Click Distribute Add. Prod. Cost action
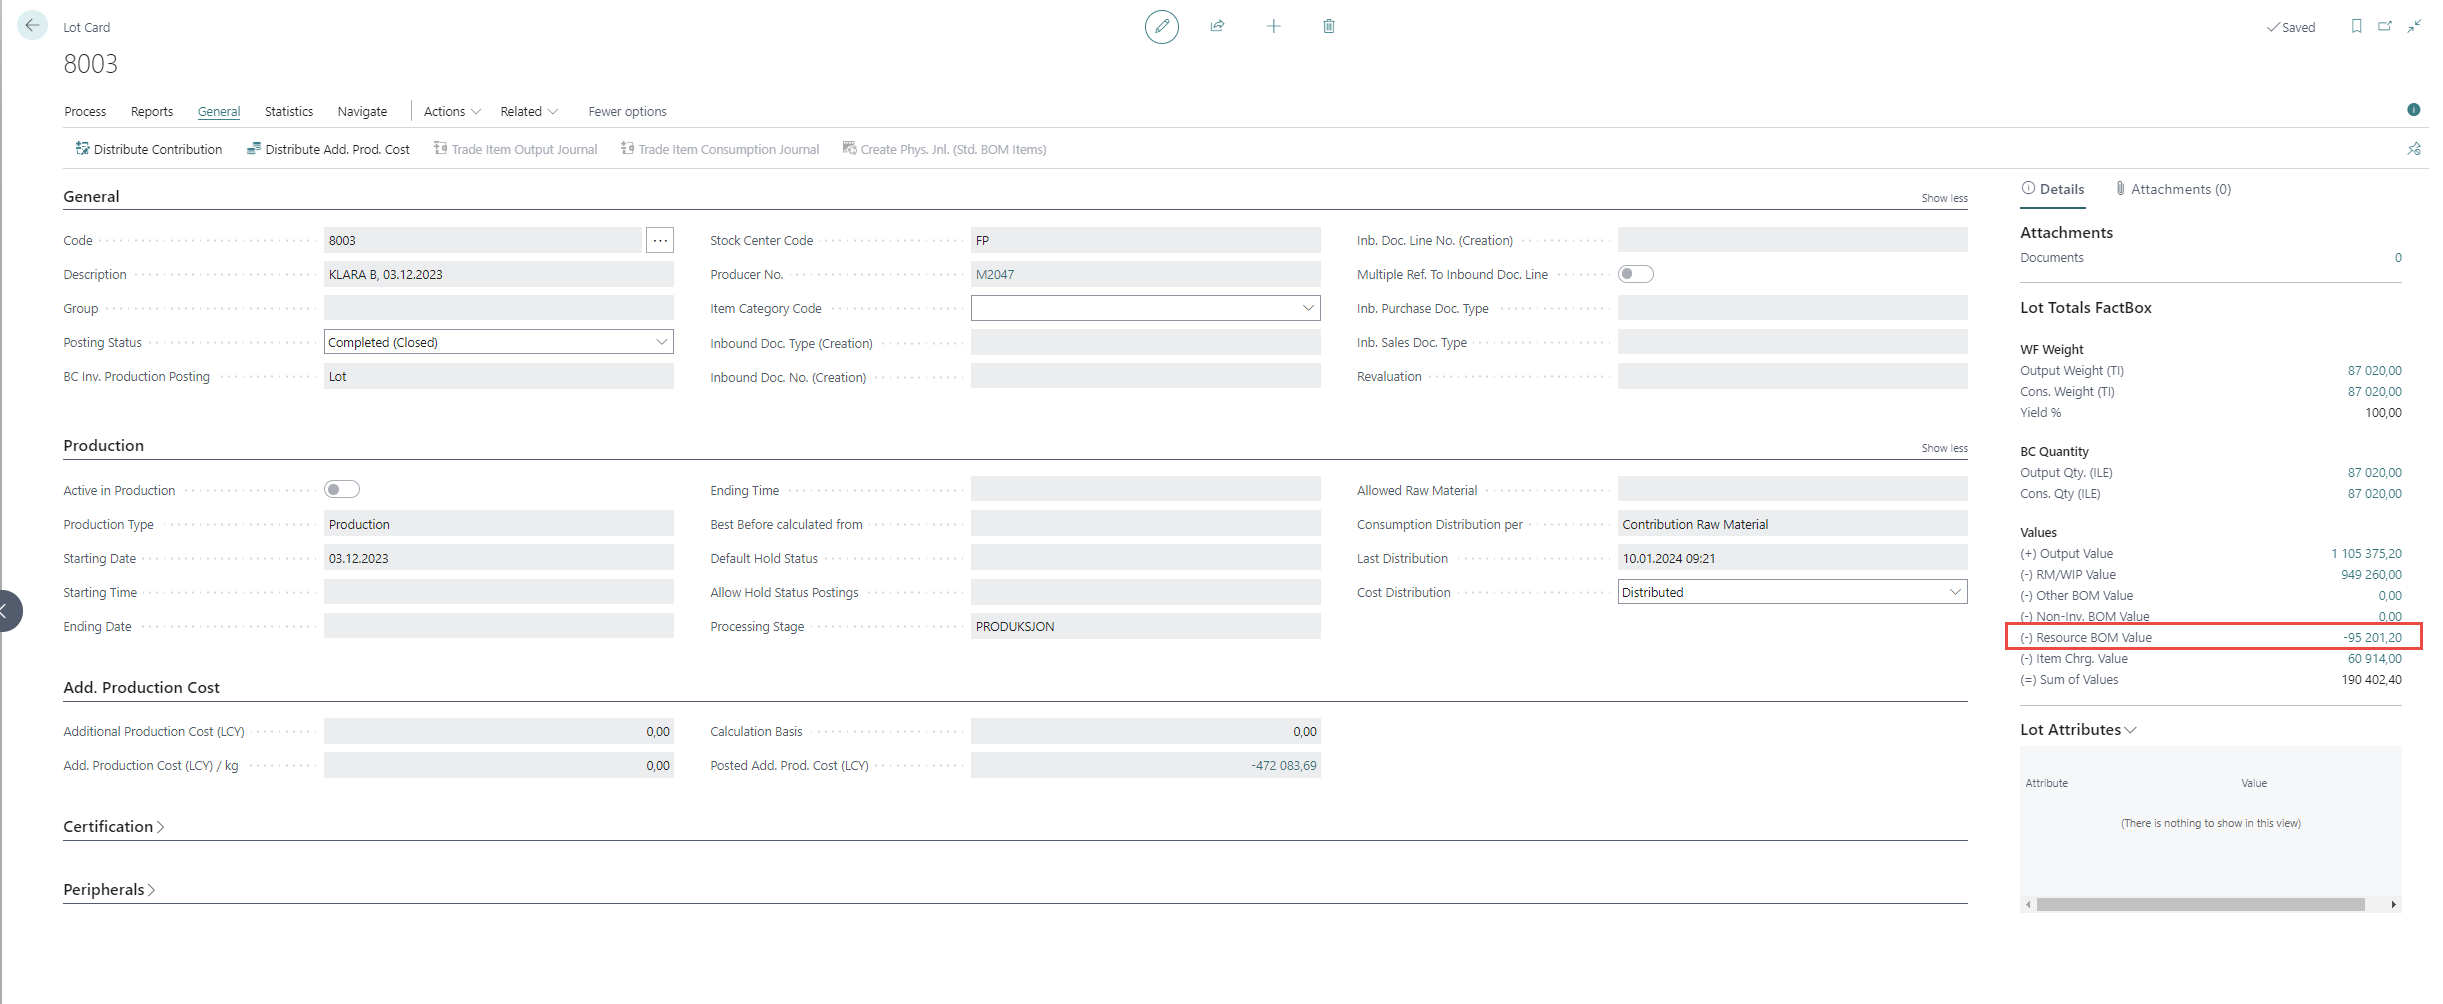The height and width of the screenshot is (1004, 2443). pyautogui.click(x=328, y=150)
